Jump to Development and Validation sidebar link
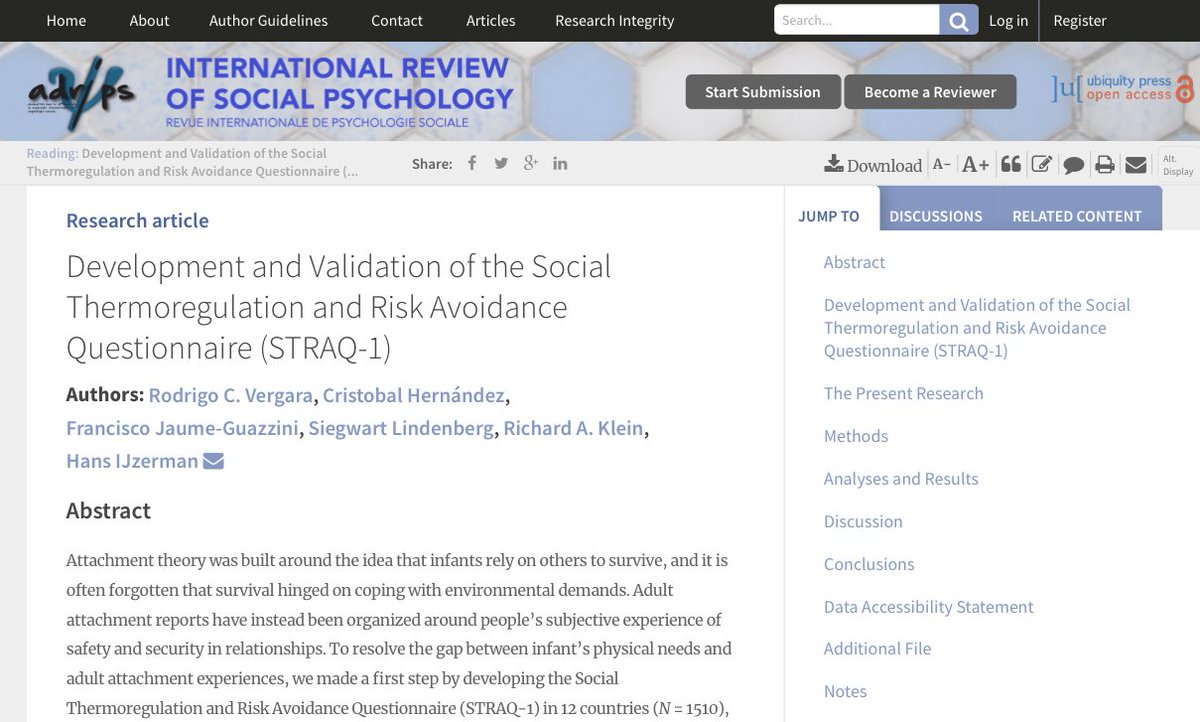 pos(977,328)
